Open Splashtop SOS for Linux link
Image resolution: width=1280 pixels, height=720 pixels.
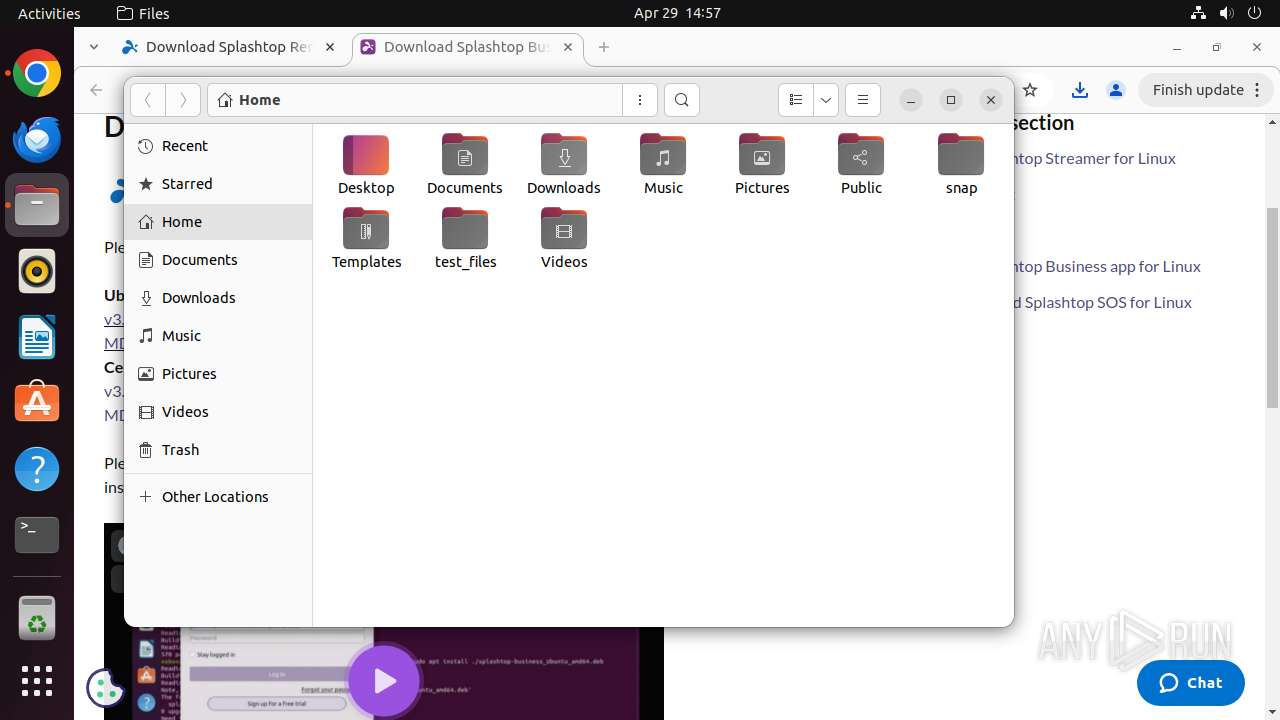click(1102, 303)
